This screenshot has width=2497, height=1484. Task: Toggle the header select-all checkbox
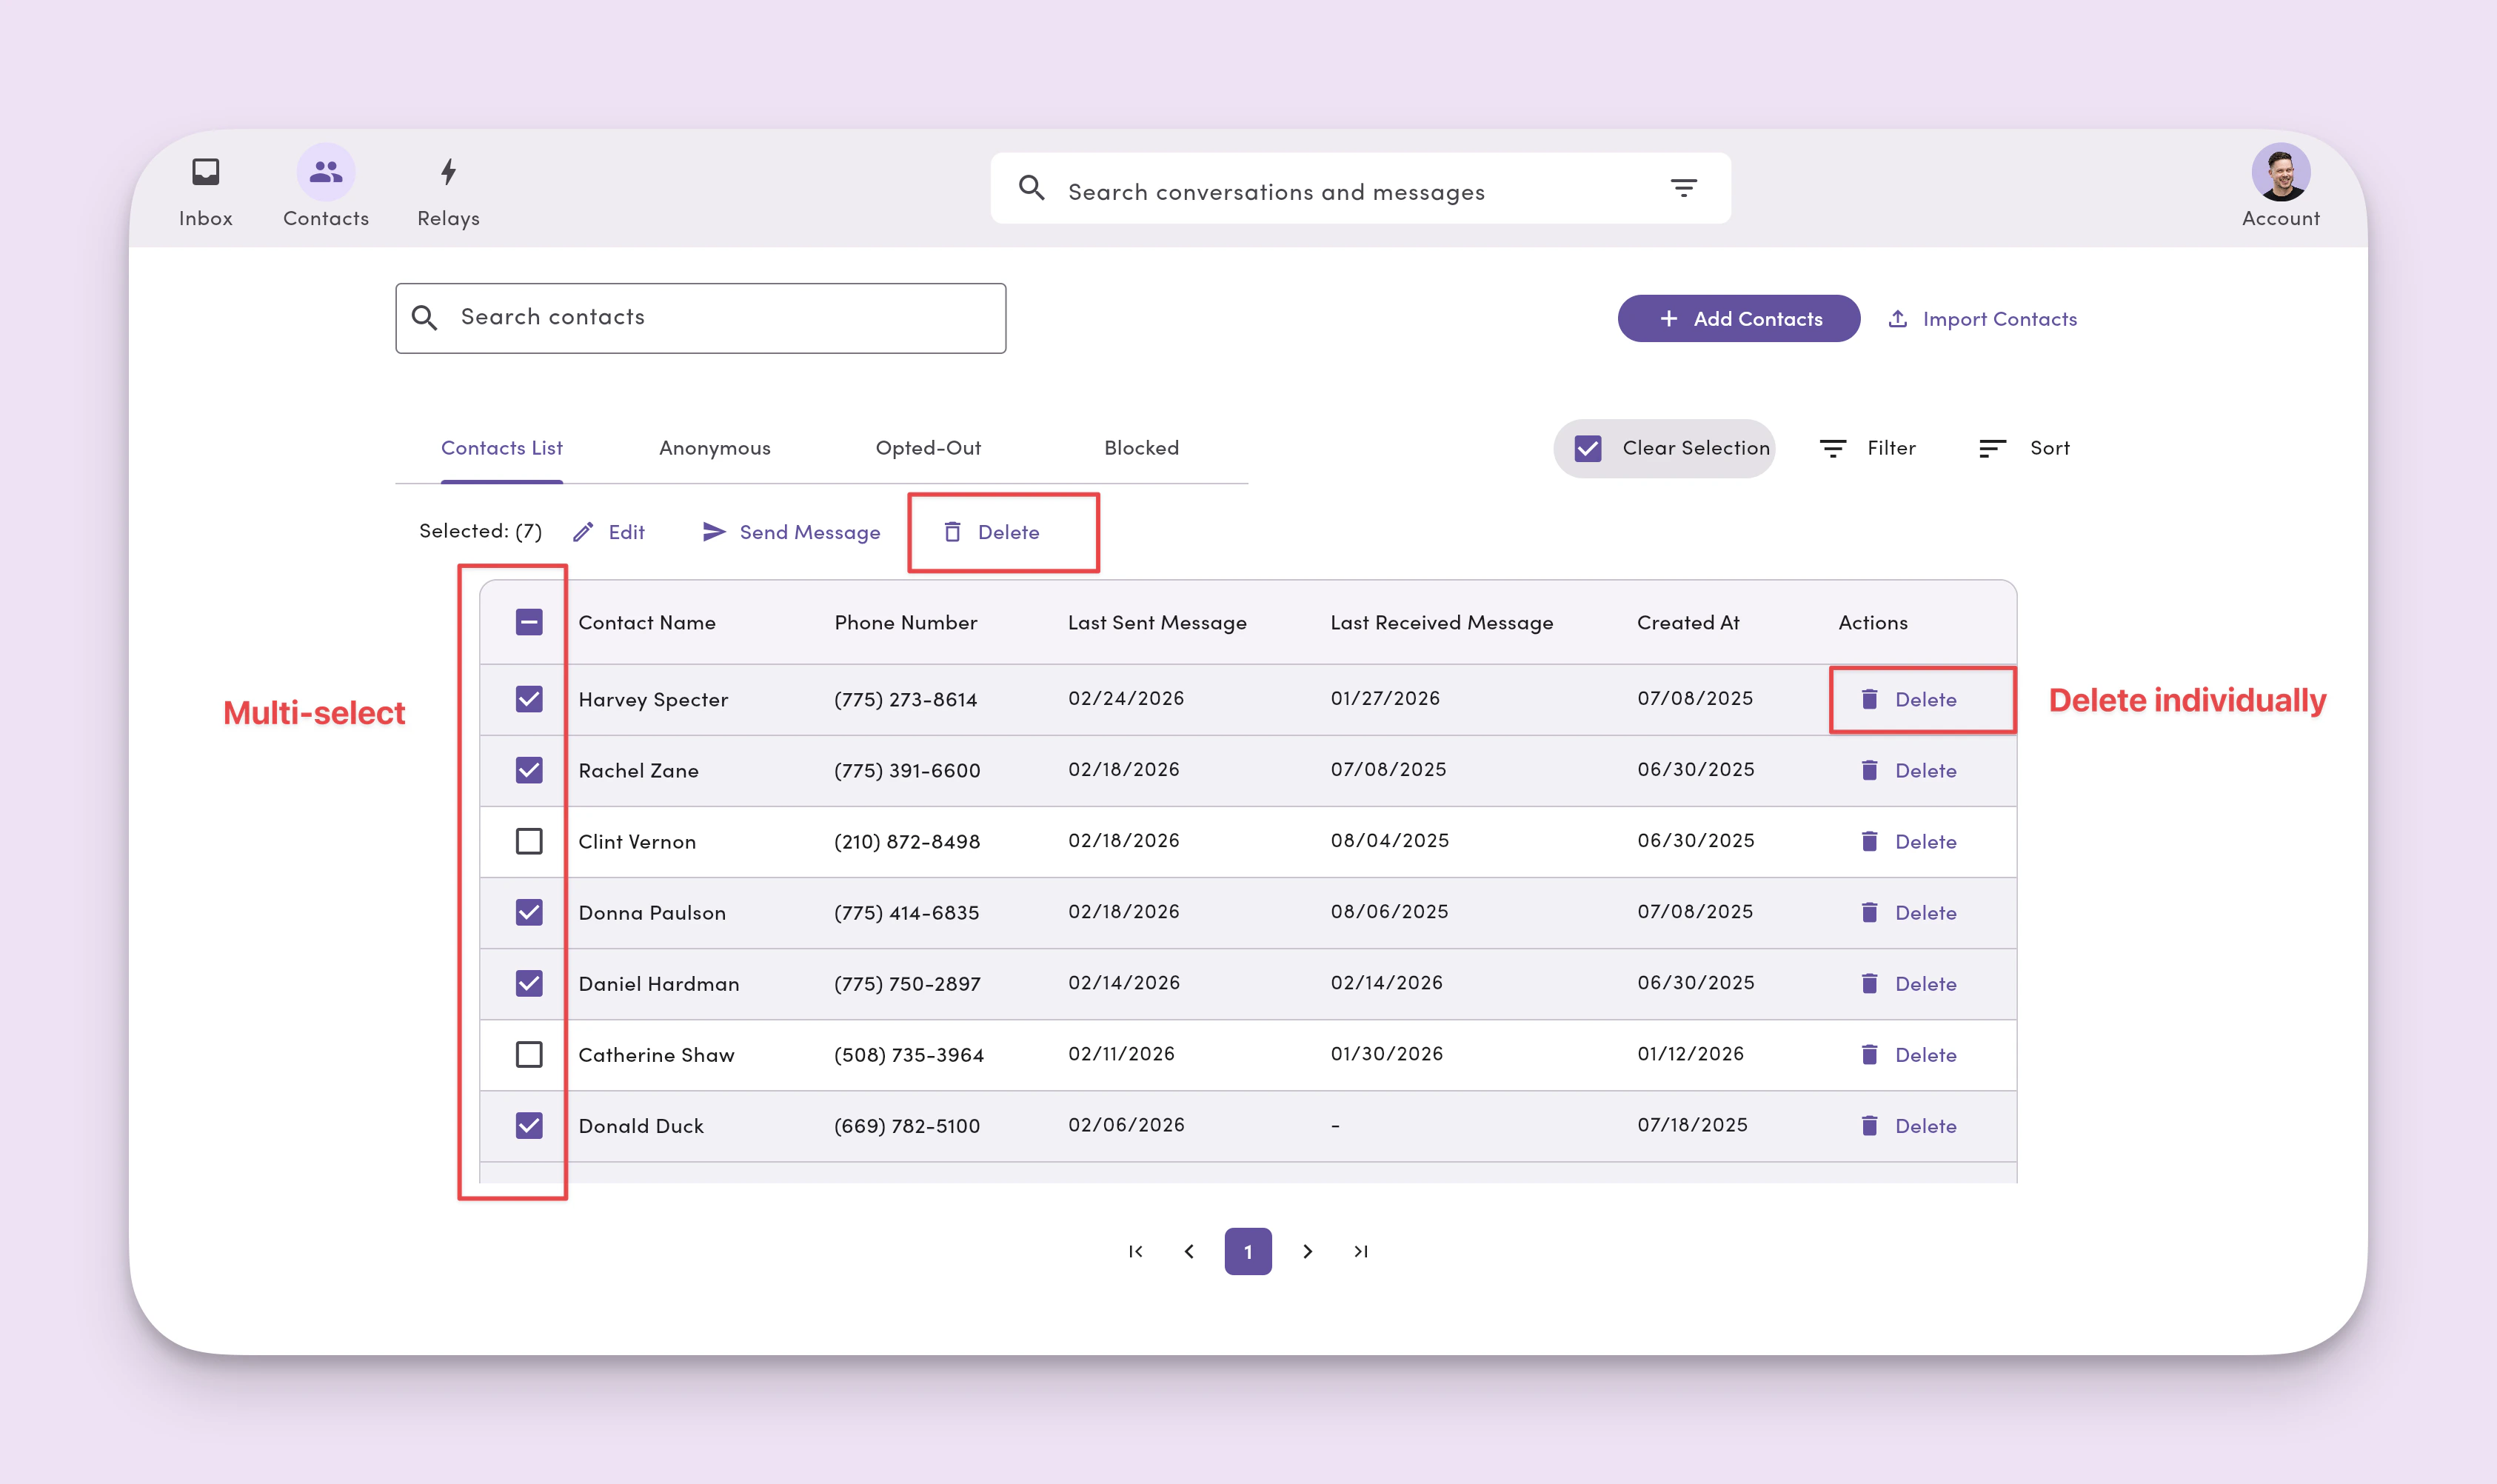[x=529, y=622]
